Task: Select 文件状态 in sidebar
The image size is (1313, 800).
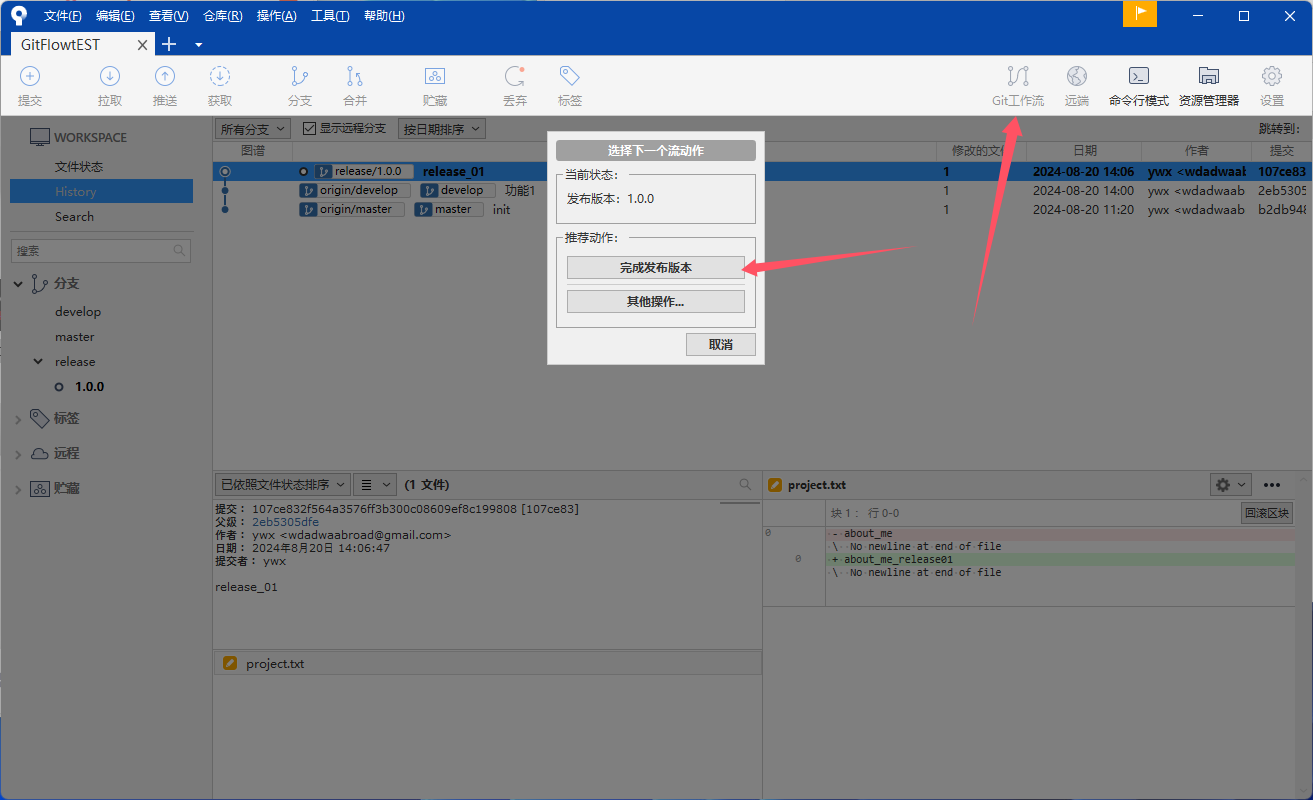Action: tap(79, 167)
